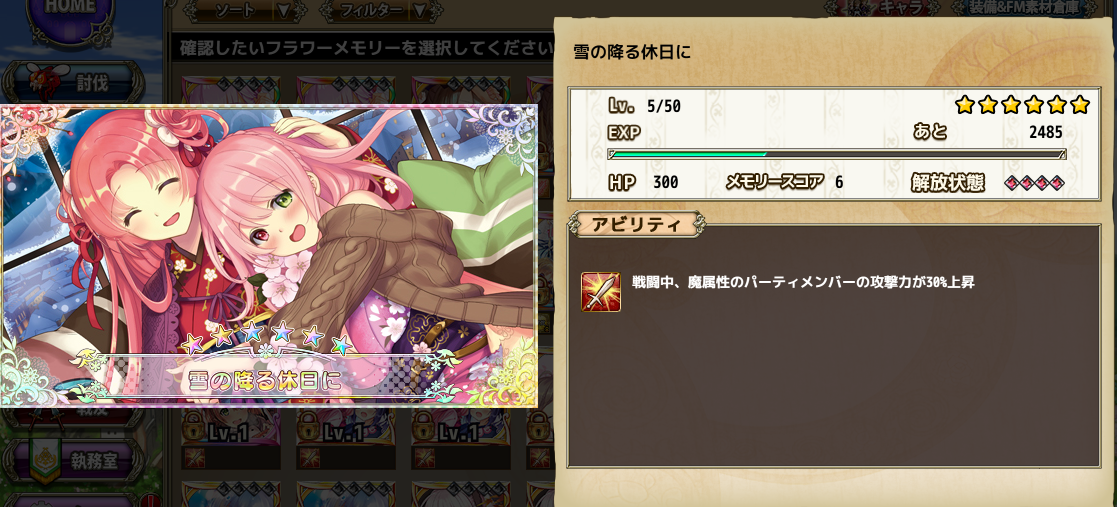Open the ソート dropdown arrow
The image size is (1117, 507).
coord(283,11)
